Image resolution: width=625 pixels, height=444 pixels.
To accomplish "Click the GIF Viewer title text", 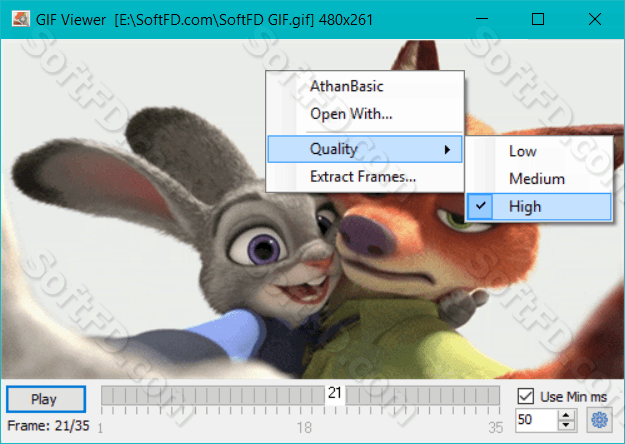I will point(204,20).
